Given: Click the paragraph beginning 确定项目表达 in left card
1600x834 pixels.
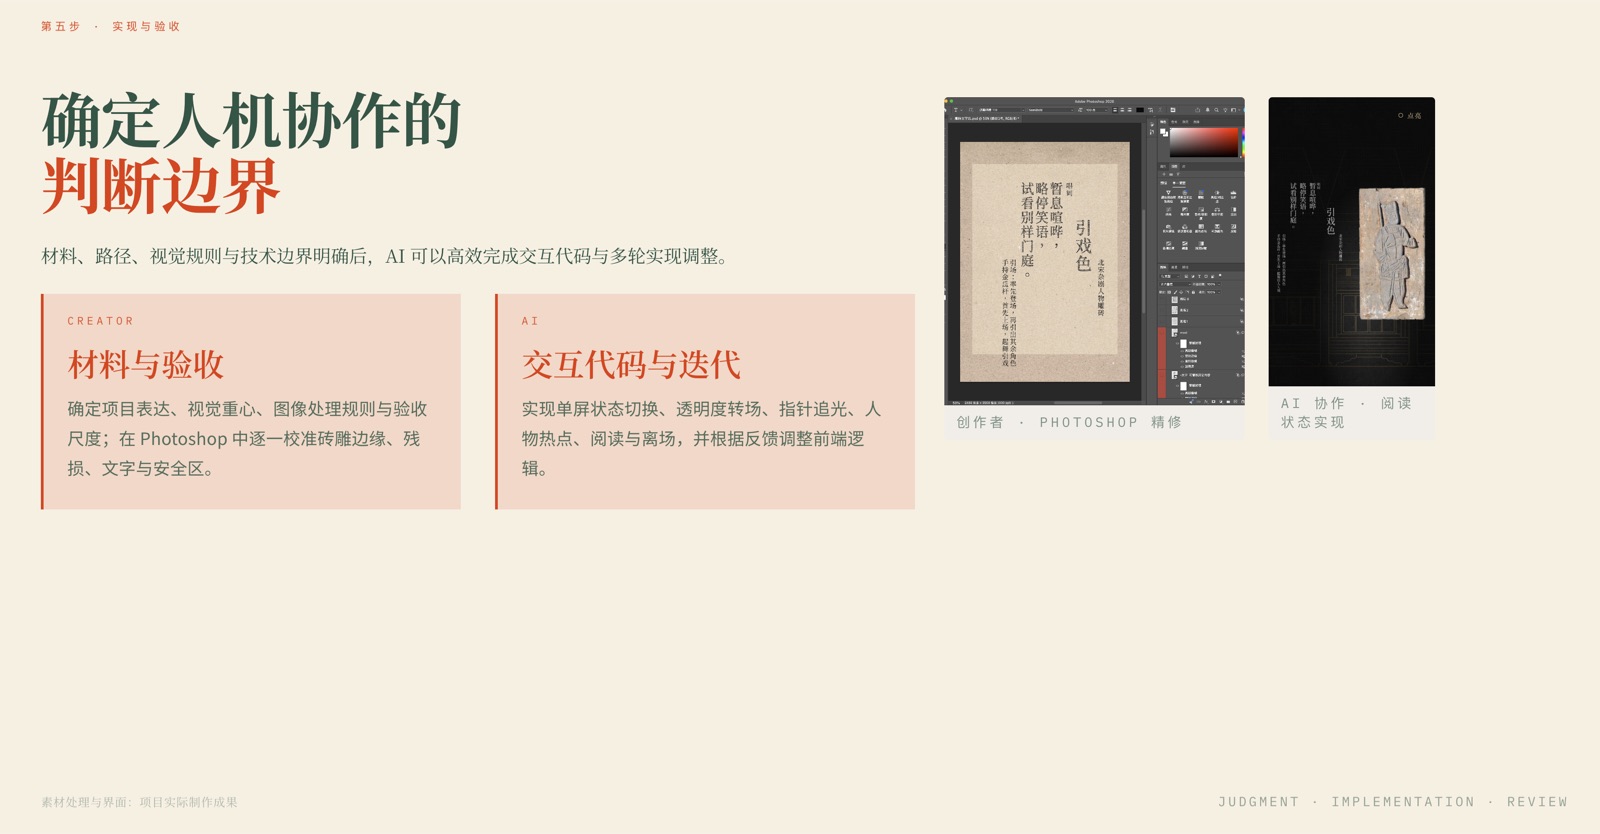Looking at the screenshot, I should tap(248, 439).
